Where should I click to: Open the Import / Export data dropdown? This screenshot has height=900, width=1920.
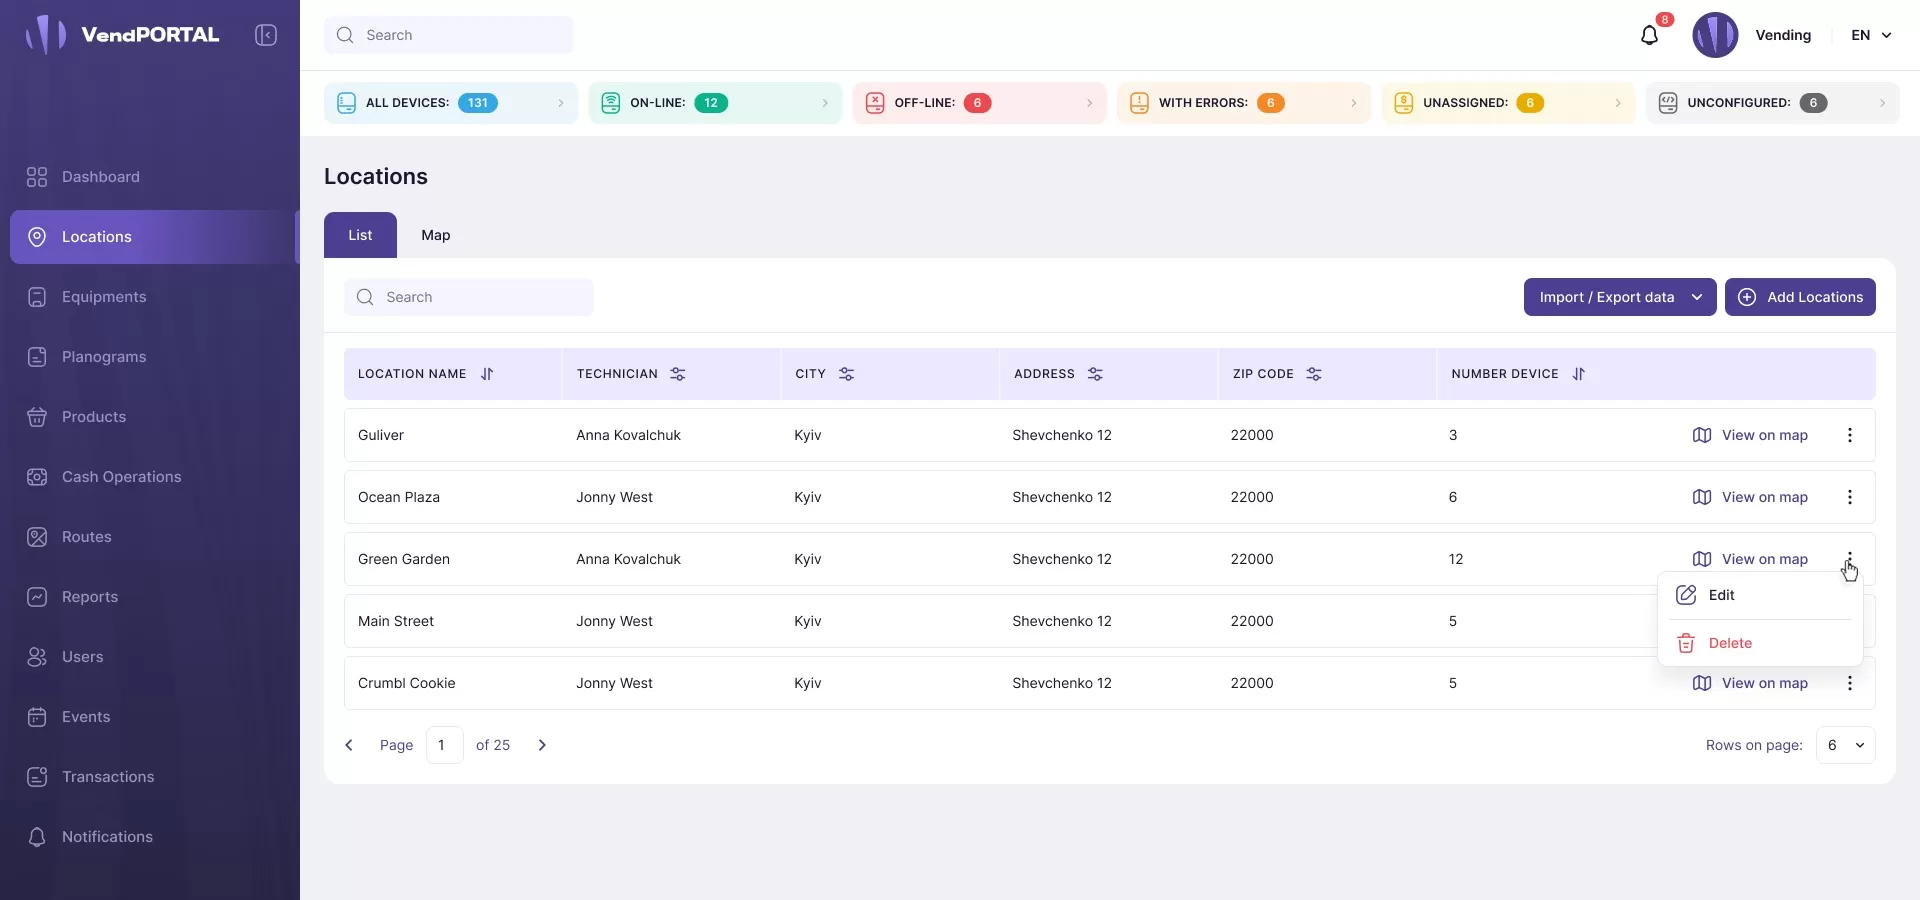coord(1619,297)
